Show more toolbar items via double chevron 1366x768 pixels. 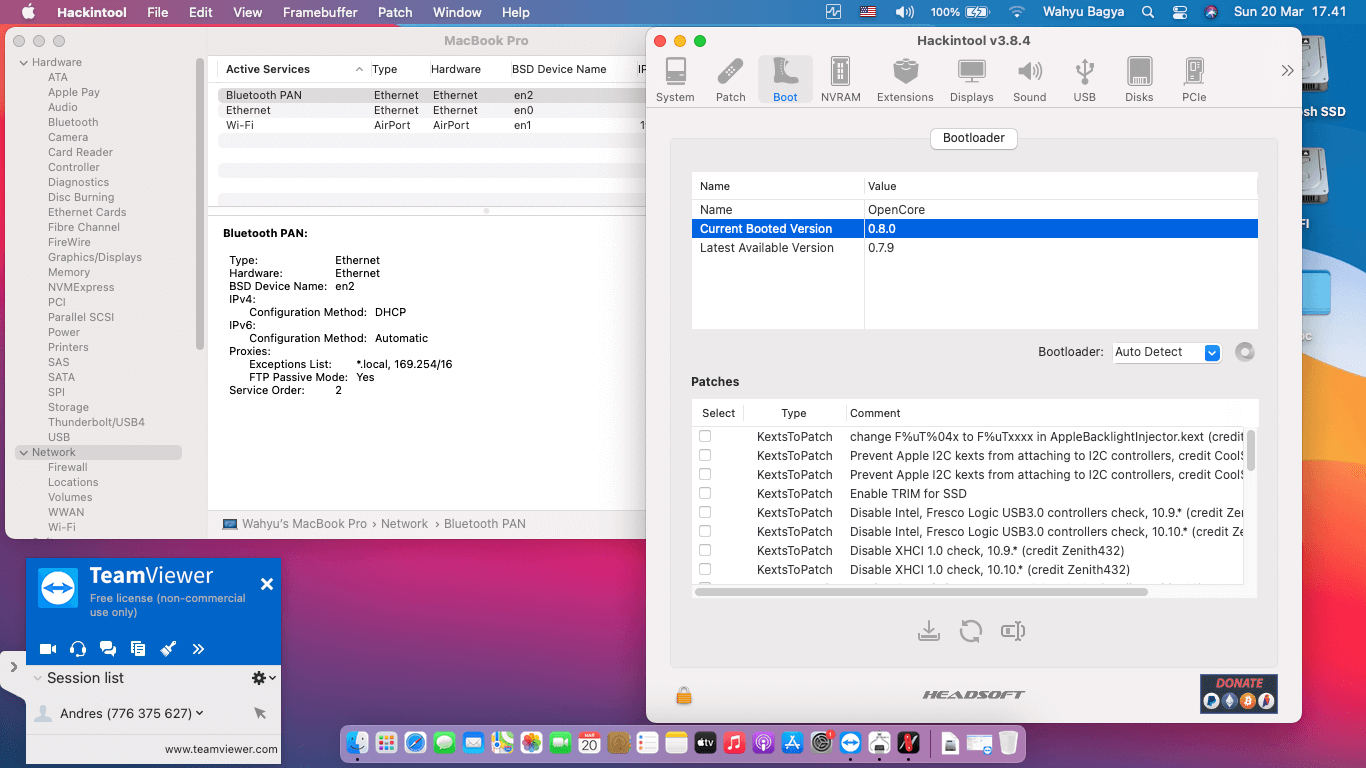tap(1287, 71)
